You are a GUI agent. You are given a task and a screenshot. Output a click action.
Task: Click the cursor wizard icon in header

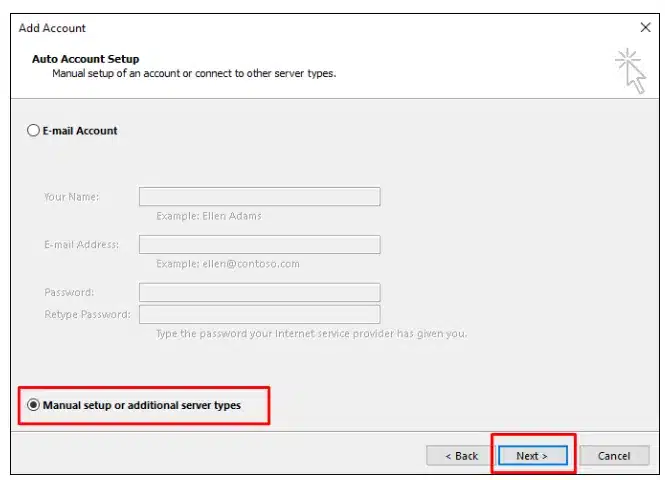click(x=631, y=71)
